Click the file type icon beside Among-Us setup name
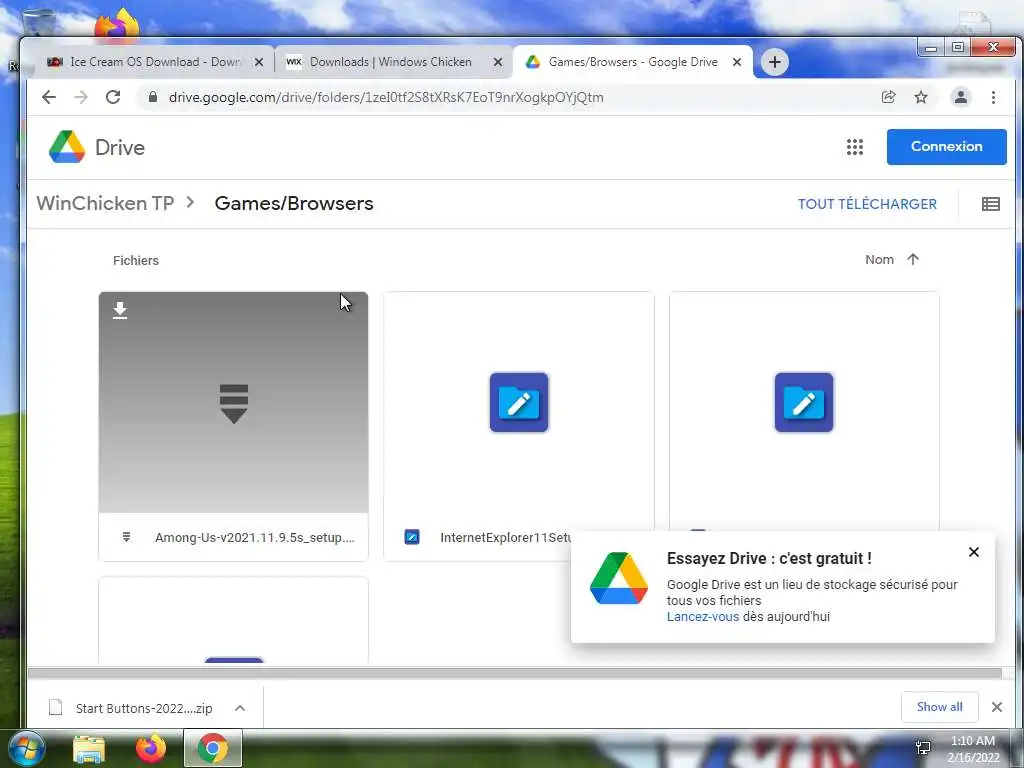Image resolution: width=1024 pixels, height=768 pixels. tap(126, 537)
